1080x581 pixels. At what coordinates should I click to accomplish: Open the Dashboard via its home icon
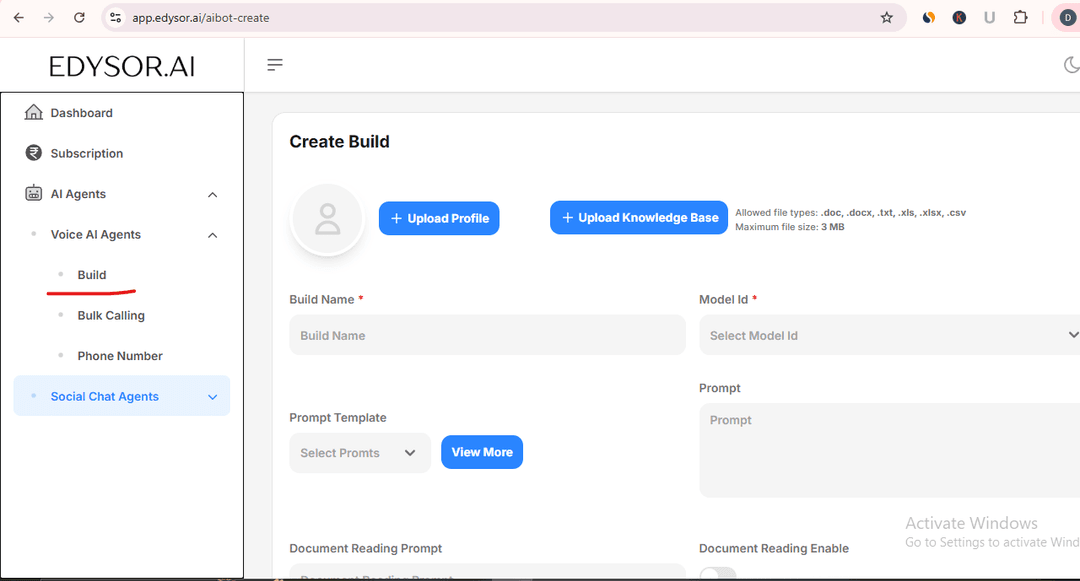35,112
